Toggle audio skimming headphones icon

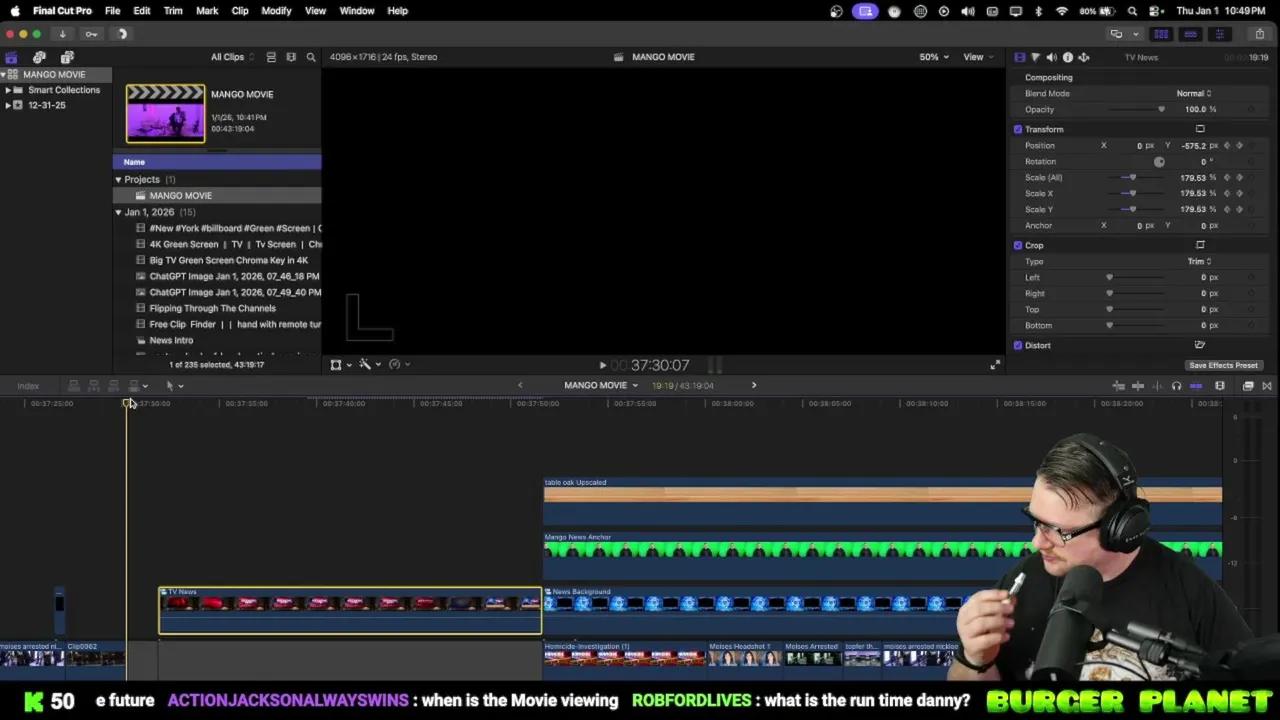click(1176, 386)
